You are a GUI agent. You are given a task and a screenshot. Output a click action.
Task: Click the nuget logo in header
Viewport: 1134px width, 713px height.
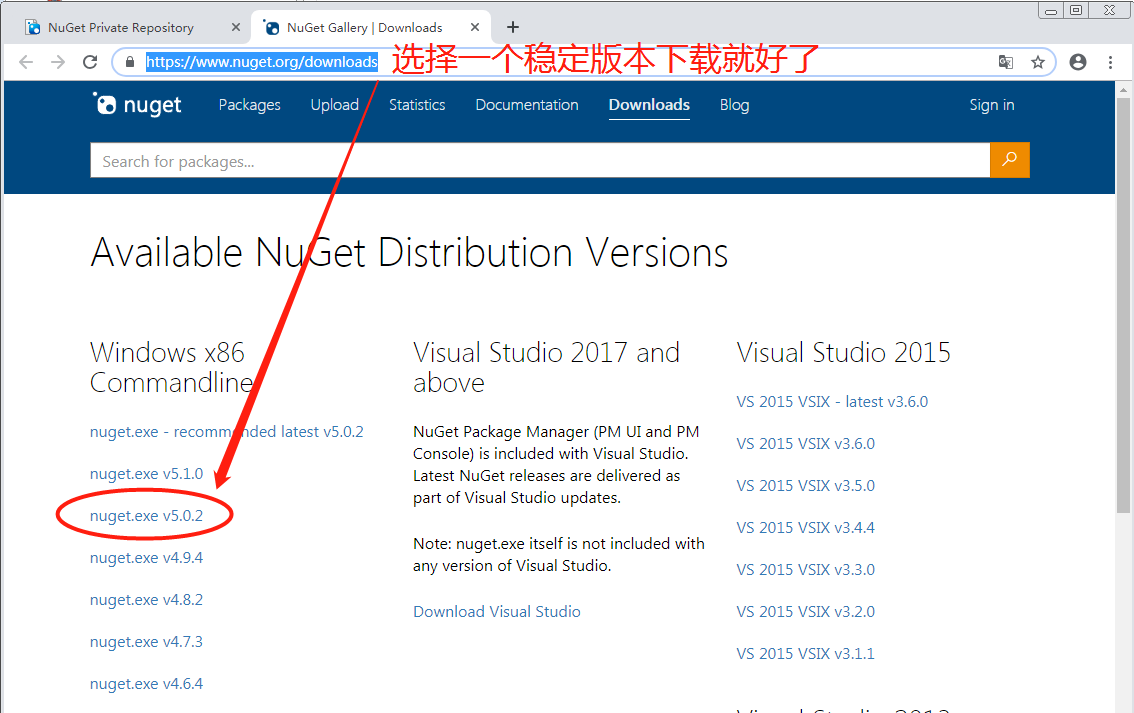click(x=137, y=105)
